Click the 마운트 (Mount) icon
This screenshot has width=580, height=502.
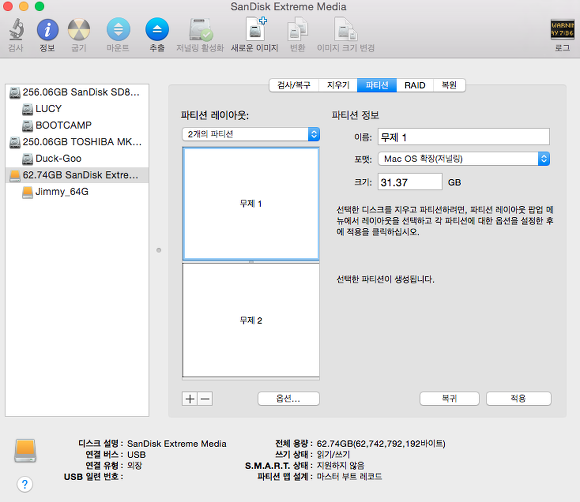pos(118,30)
